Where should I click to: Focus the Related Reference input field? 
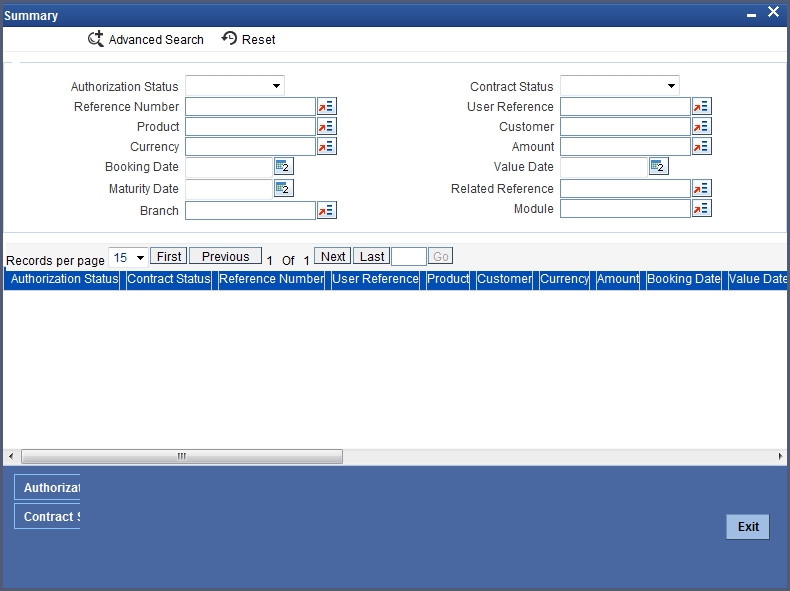click(625, 189)
